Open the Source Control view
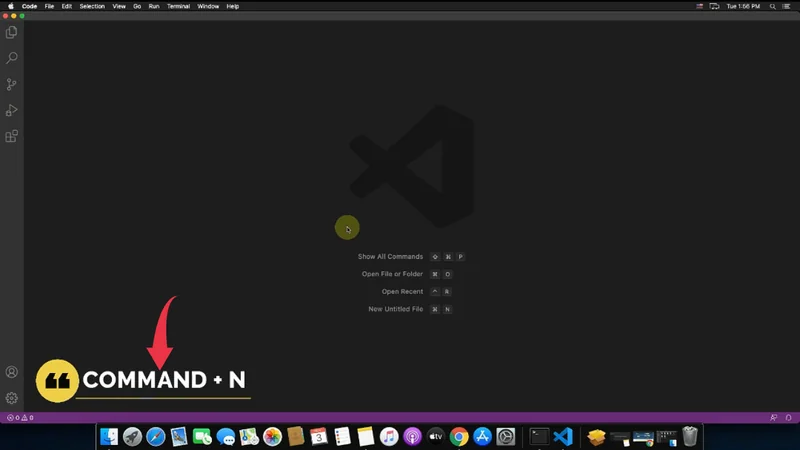 coord(12,85)
